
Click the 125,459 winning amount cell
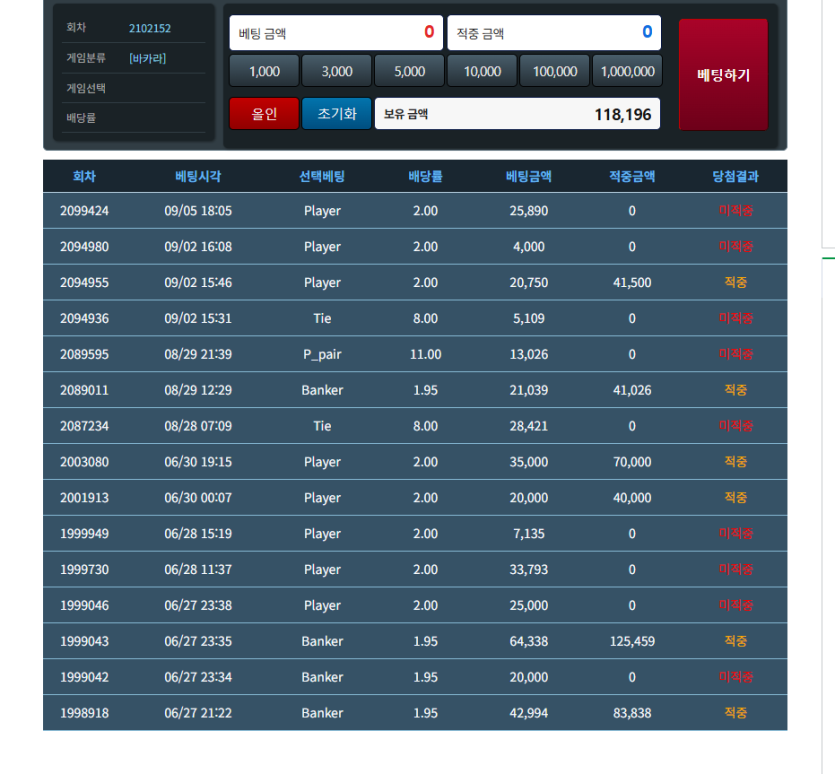point(632,641)
